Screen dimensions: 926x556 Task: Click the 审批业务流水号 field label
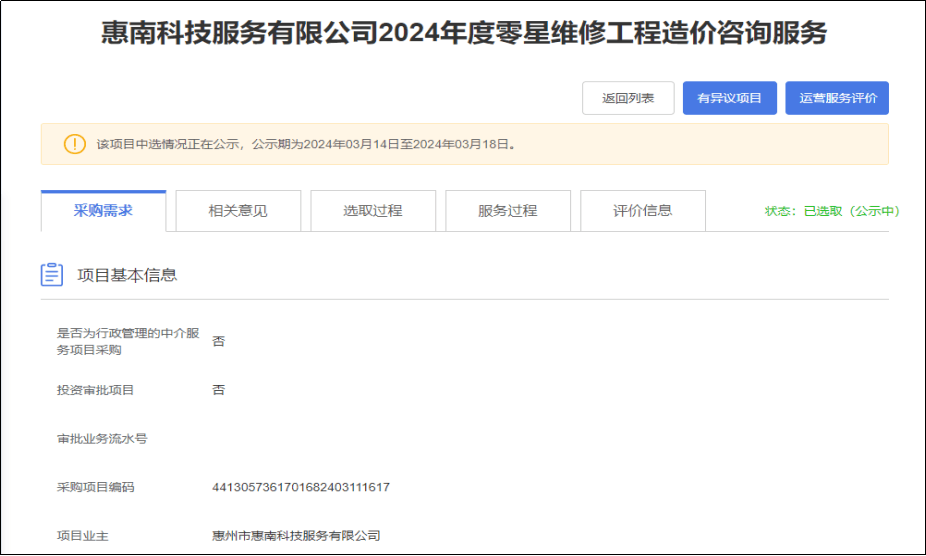pyautogui.click(x=102, y=438)
